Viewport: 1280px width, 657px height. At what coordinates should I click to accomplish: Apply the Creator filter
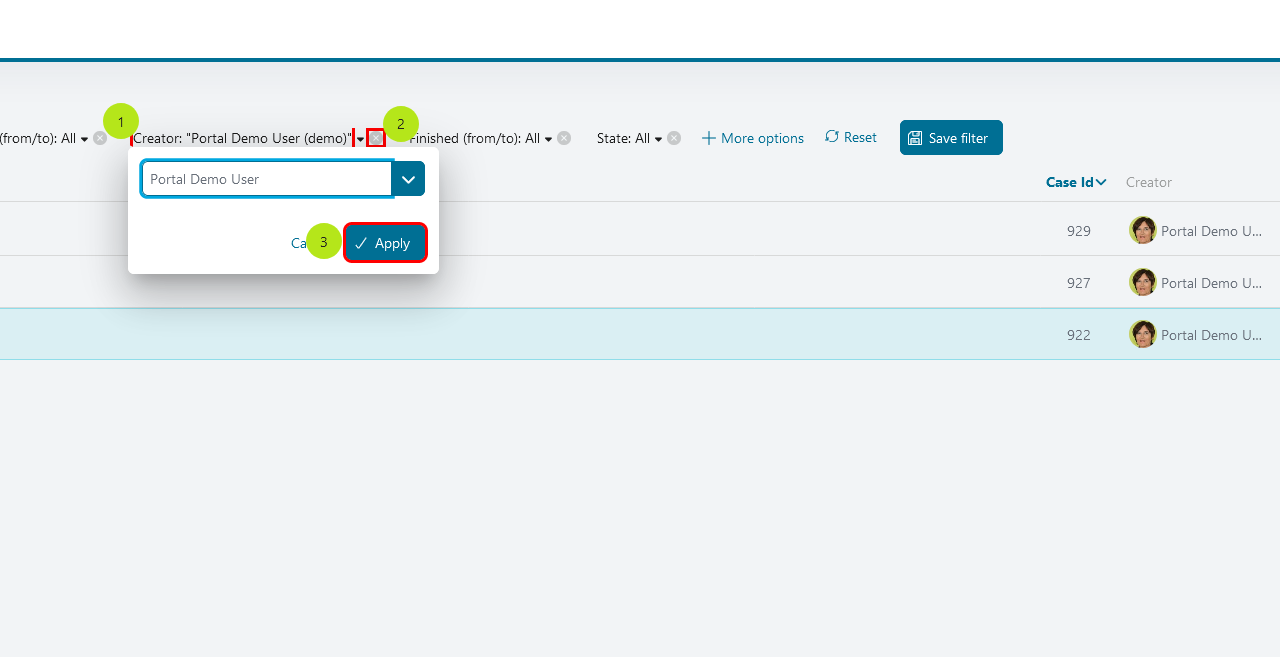pos(385,243)
